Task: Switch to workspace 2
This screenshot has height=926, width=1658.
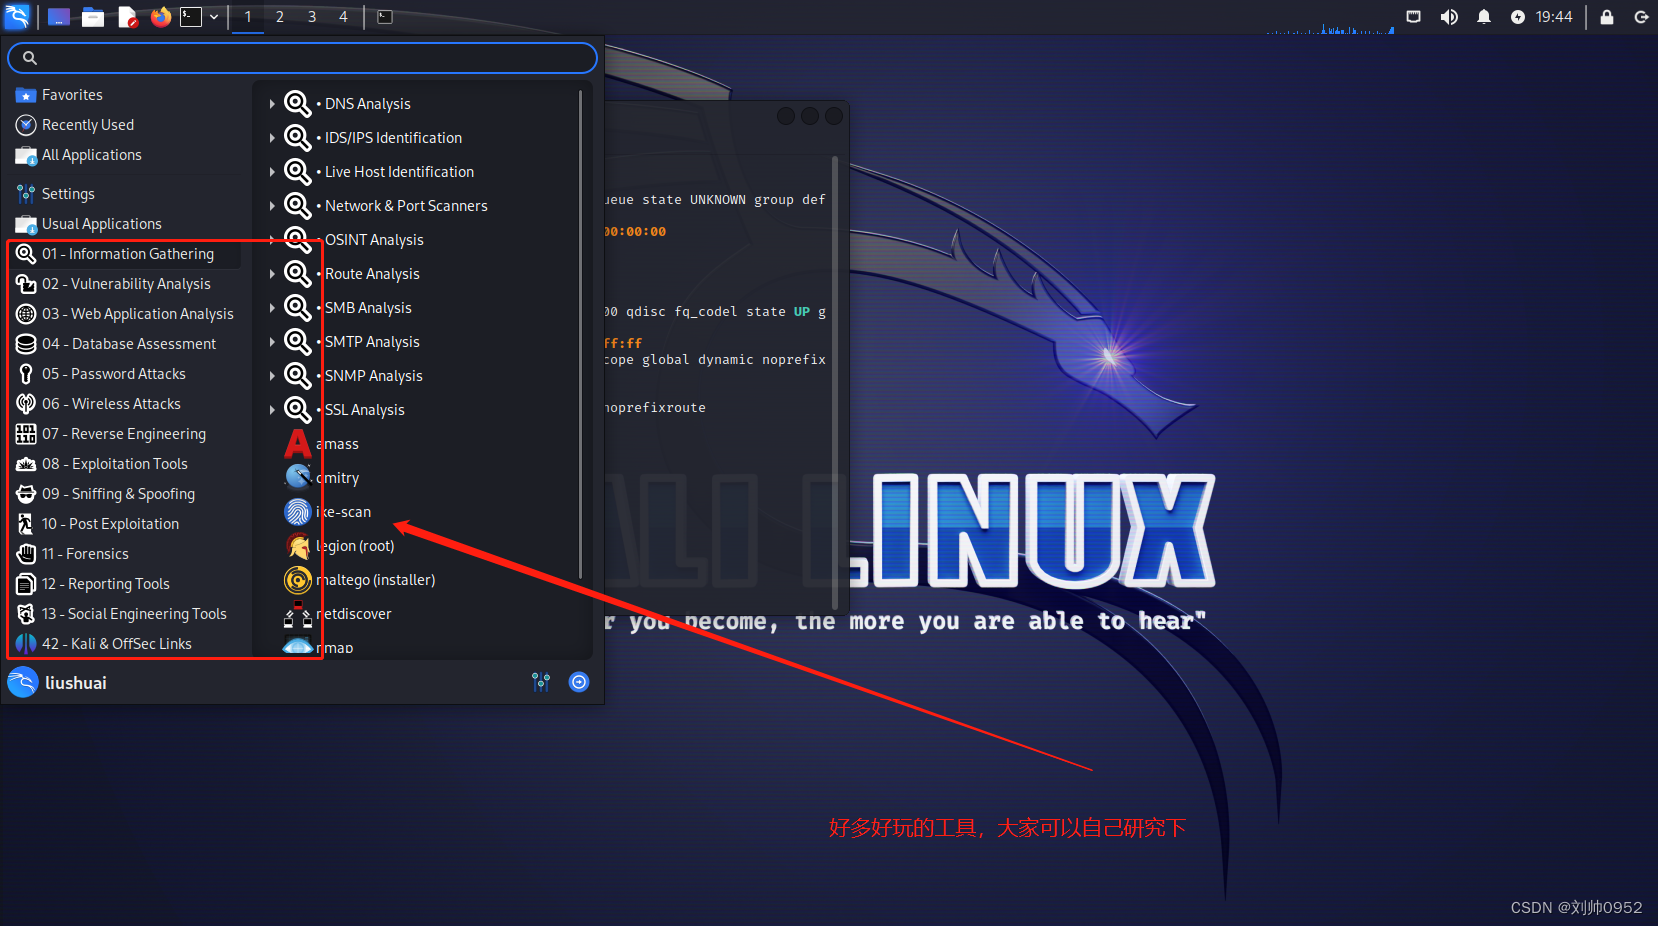Action: click(x=280, y=17)
